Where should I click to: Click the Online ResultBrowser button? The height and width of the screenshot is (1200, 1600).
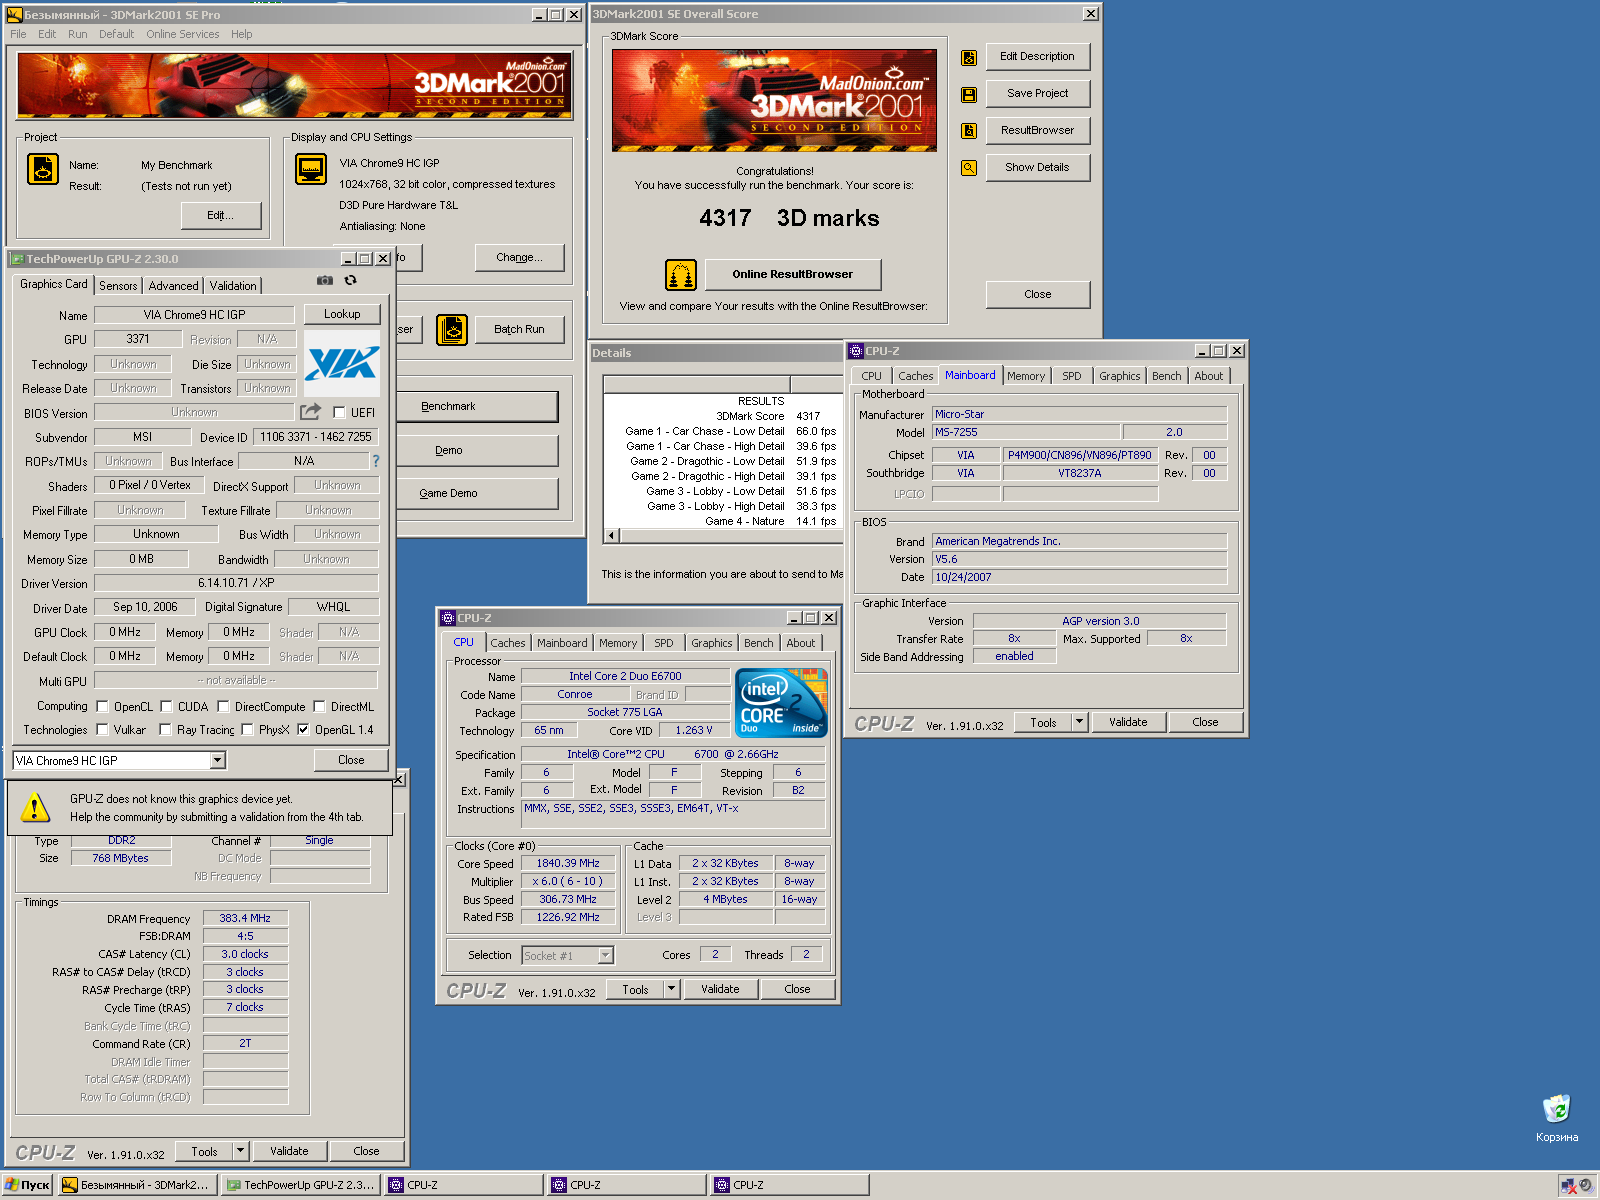pos(793,274)
